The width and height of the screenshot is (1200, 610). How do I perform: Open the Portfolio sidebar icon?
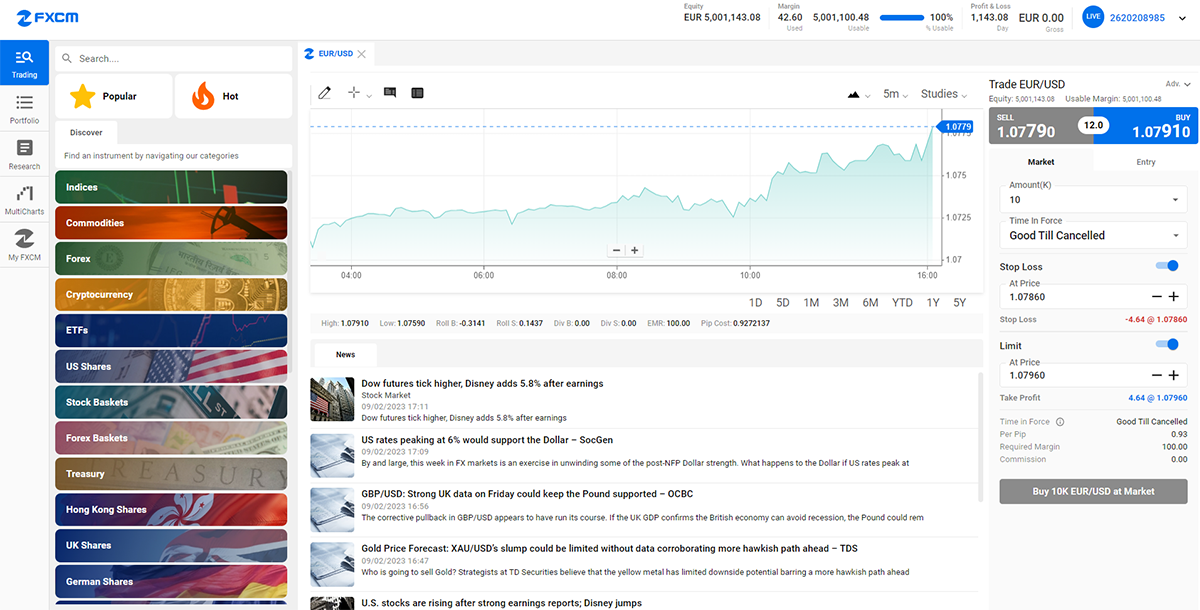[x=24, y=109]
